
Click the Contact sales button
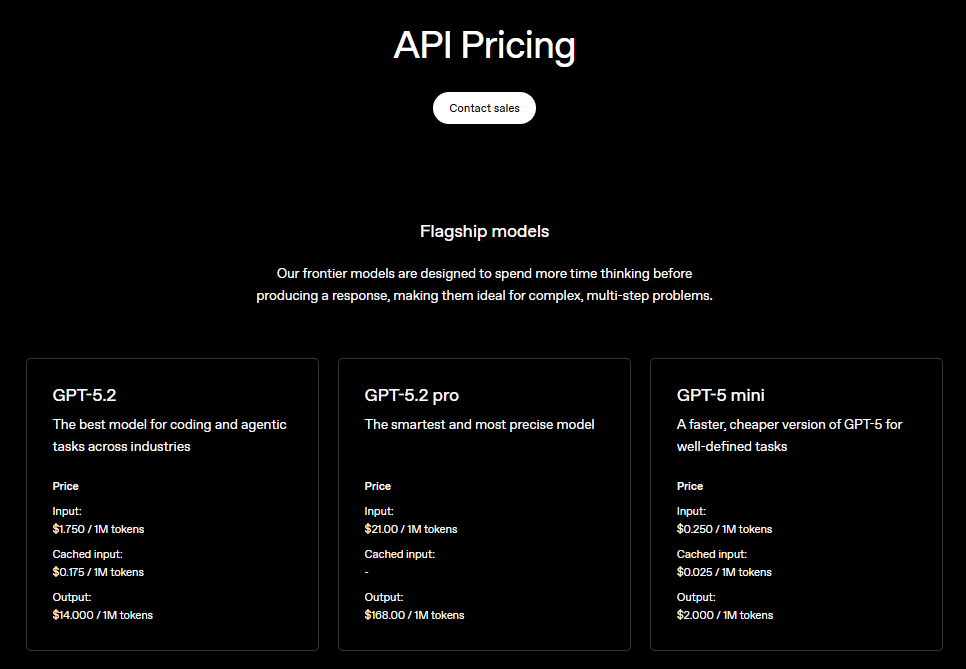[x=484, y=108]
